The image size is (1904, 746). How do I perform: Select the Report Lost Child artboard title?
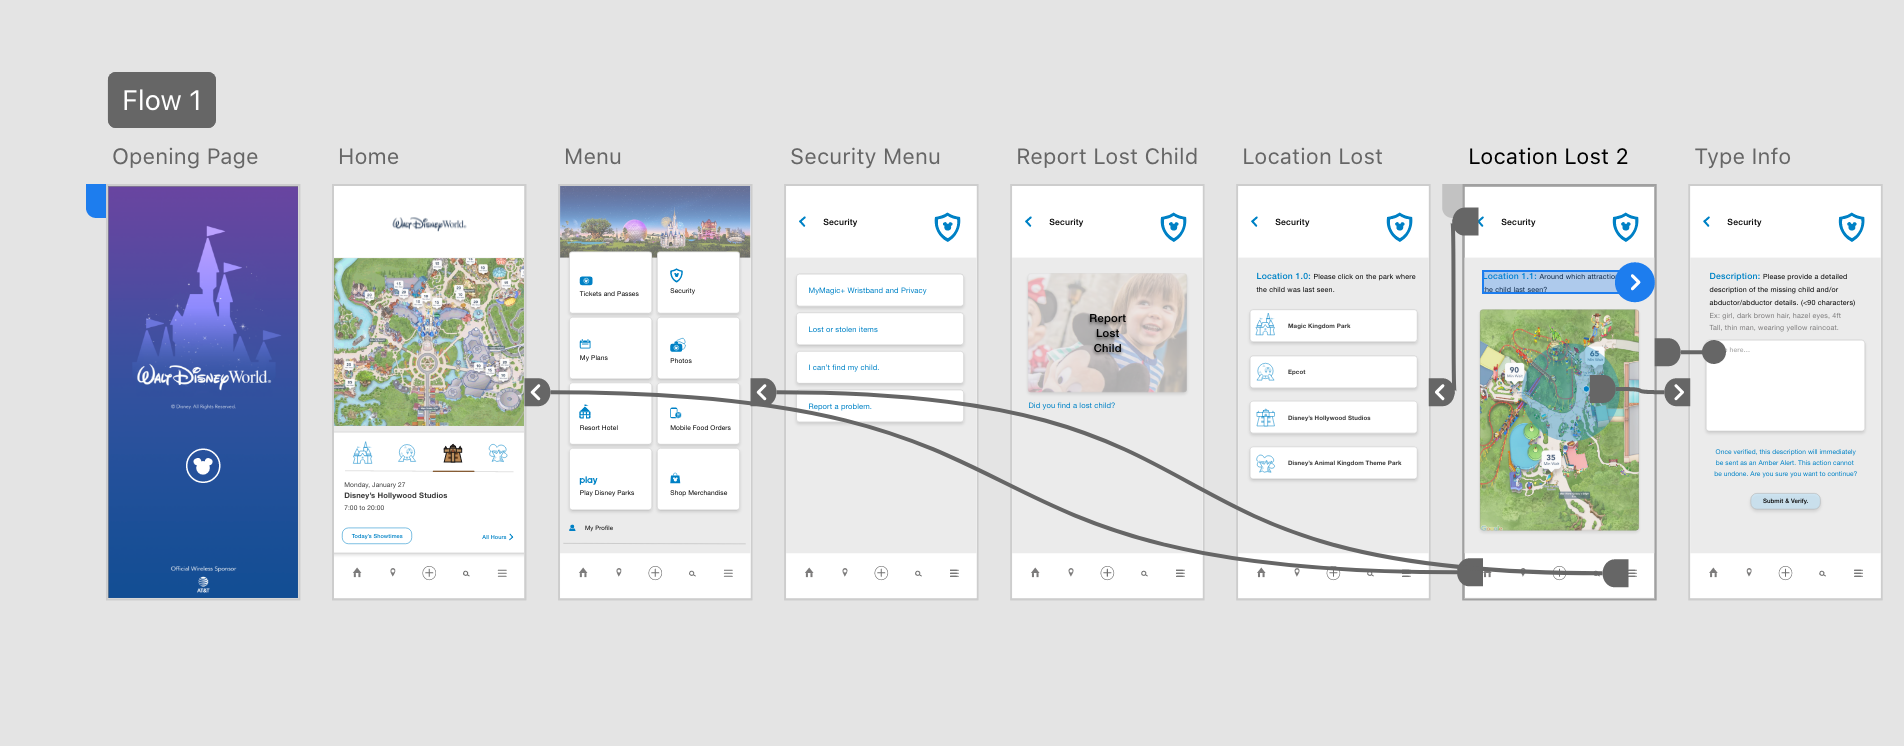[1107, 157]
